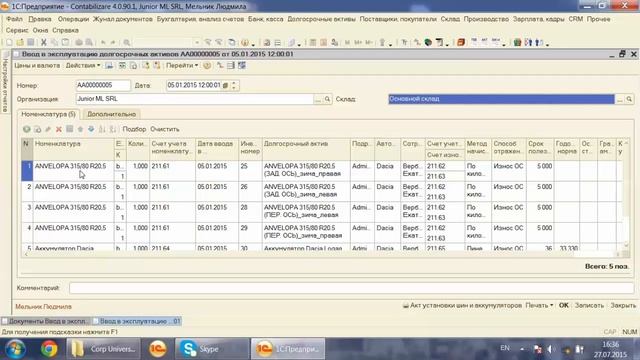The width and height of the screenshot is (640, 360).
Task: Click the table horizontal scrollbar
Action: coord(322,254)
